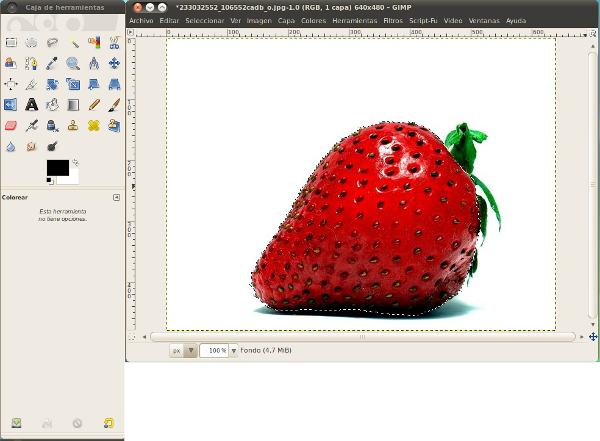The width and height of the screenshot is (600, 441).
Task: Swap foreground and background colors
Action: [75, 162]
